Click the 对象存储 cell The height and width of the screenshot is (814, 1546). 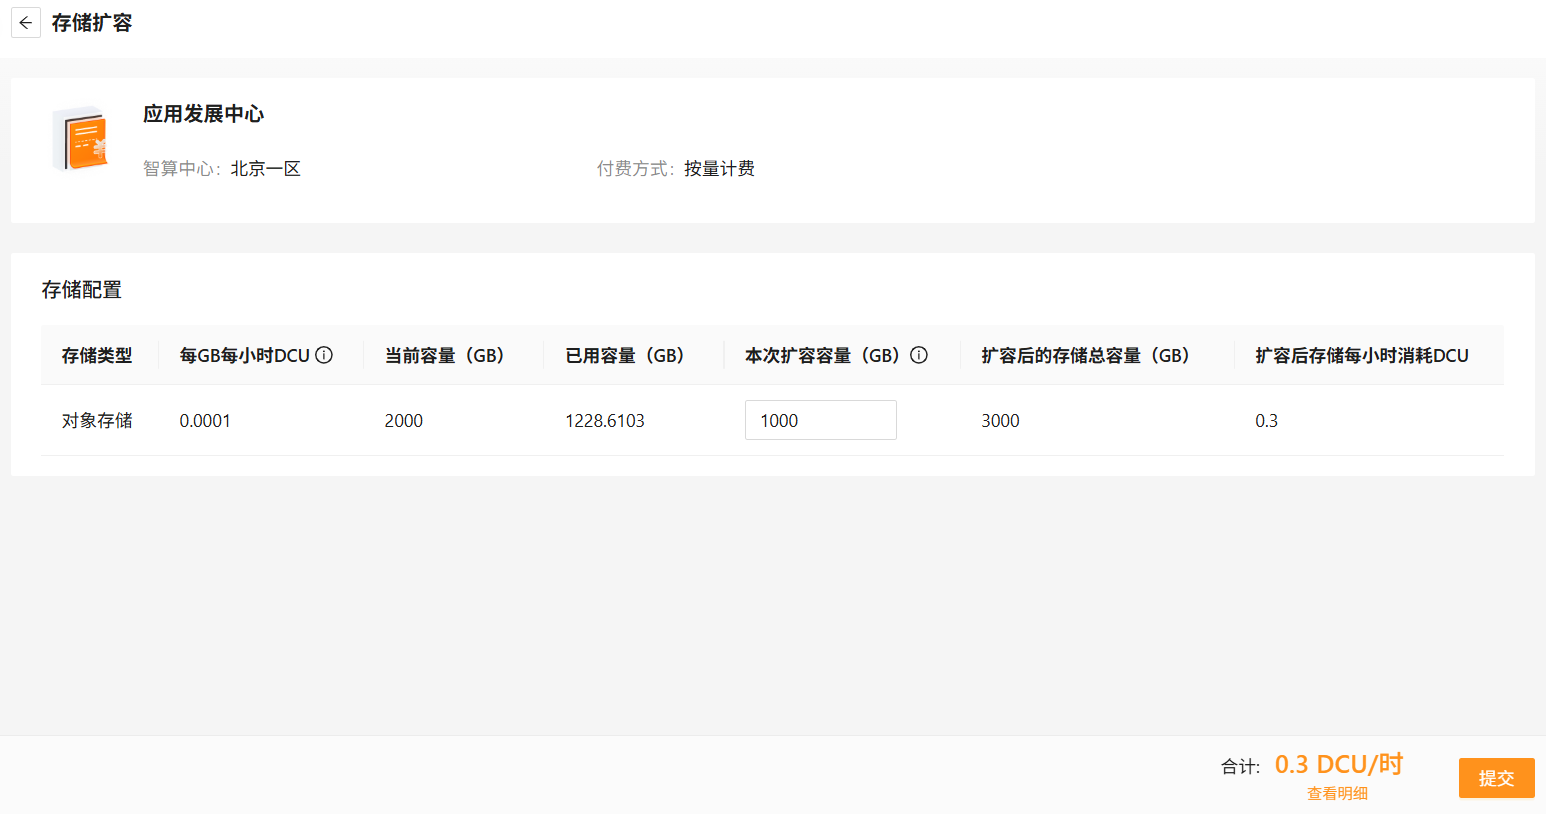(x=97, y=421)
